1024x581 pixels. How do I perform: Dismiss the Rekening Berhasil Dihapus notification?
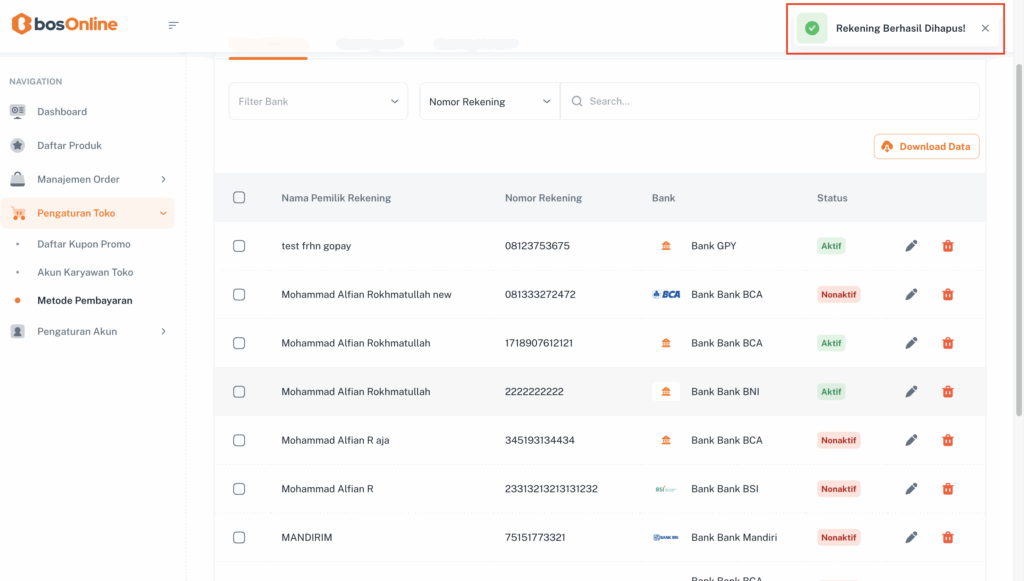[985, 28]
